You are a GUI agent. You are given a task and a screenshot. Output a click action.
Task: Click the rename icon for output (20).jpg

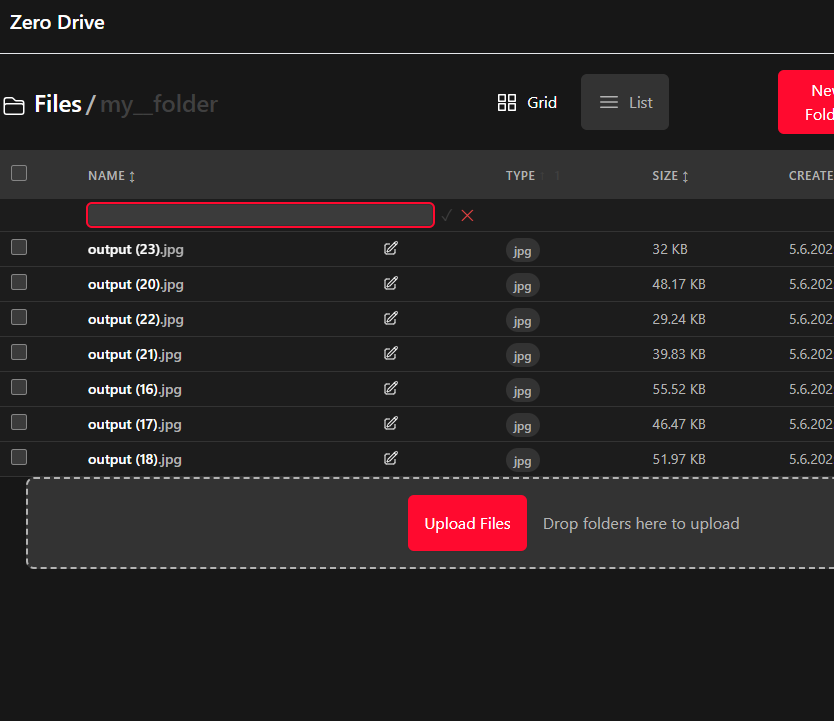click(391, 283)
